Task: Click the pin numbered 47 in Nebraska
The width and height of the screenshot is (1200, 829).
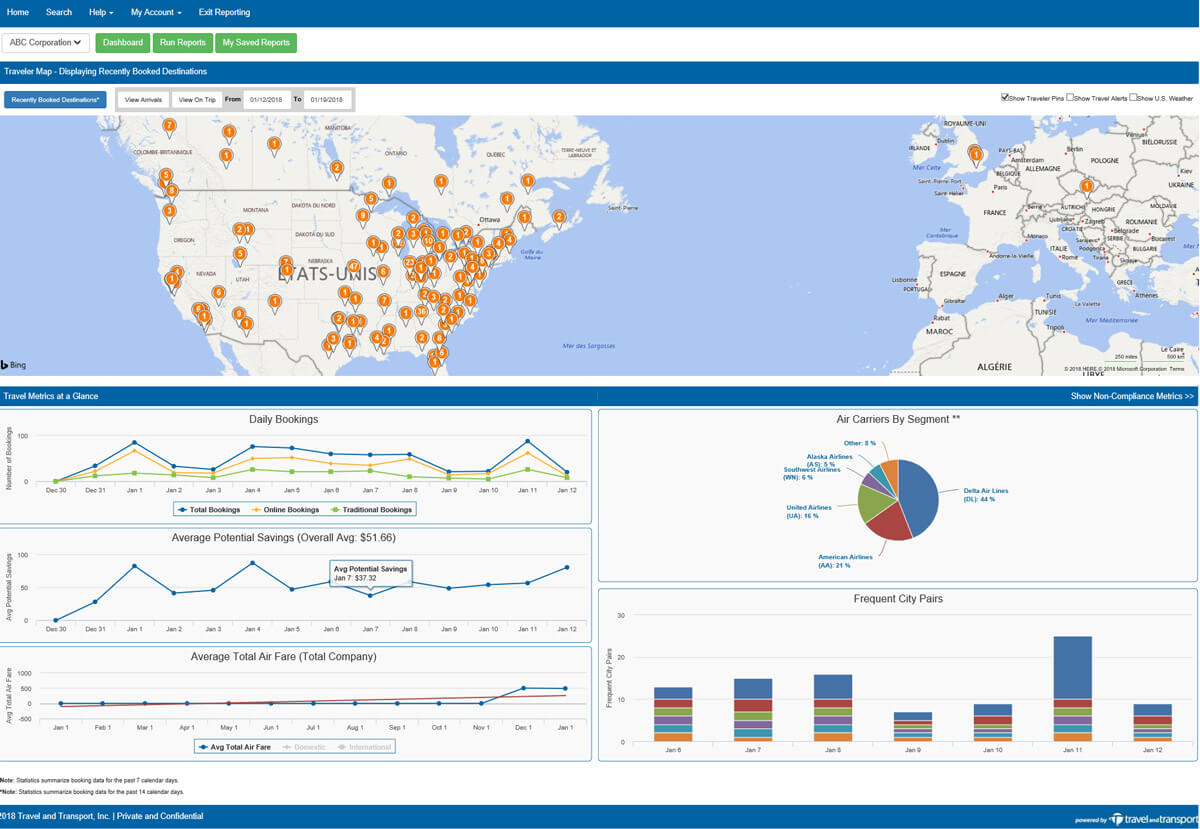Action: 353,266
